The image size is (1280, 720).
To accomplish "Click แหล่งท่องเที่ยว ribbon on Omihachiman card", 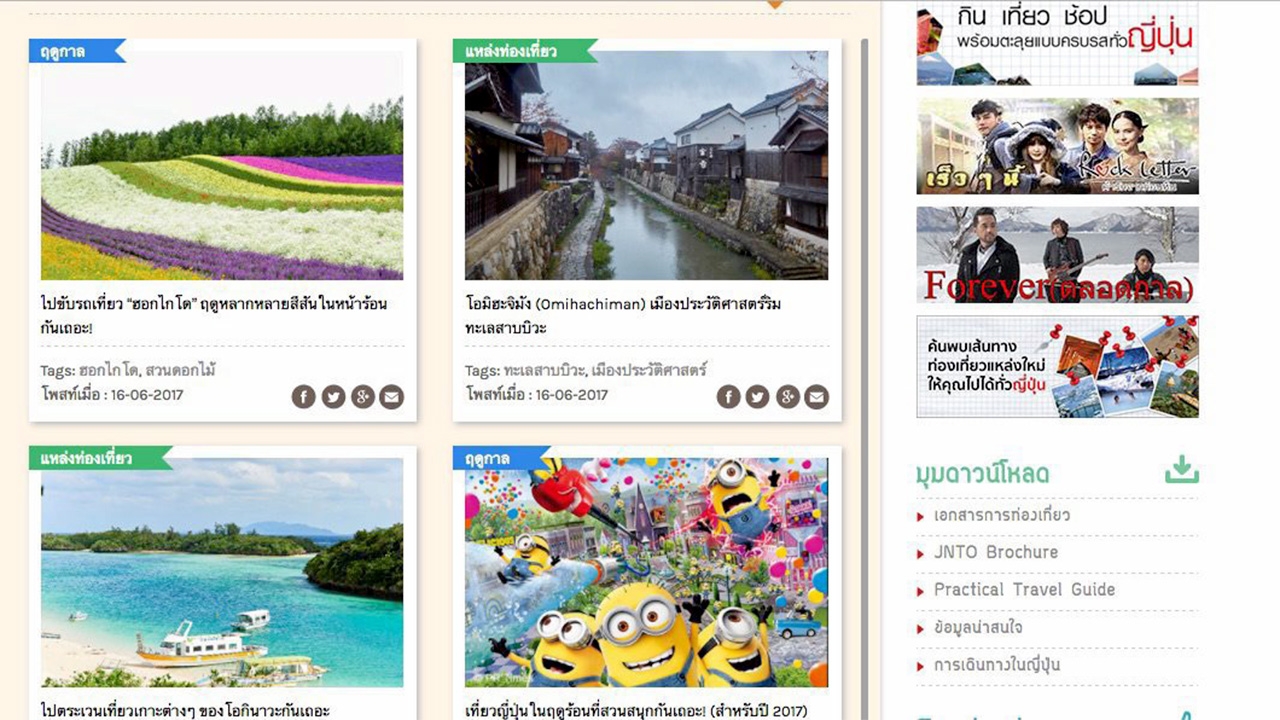I will (x=524, y=51).
